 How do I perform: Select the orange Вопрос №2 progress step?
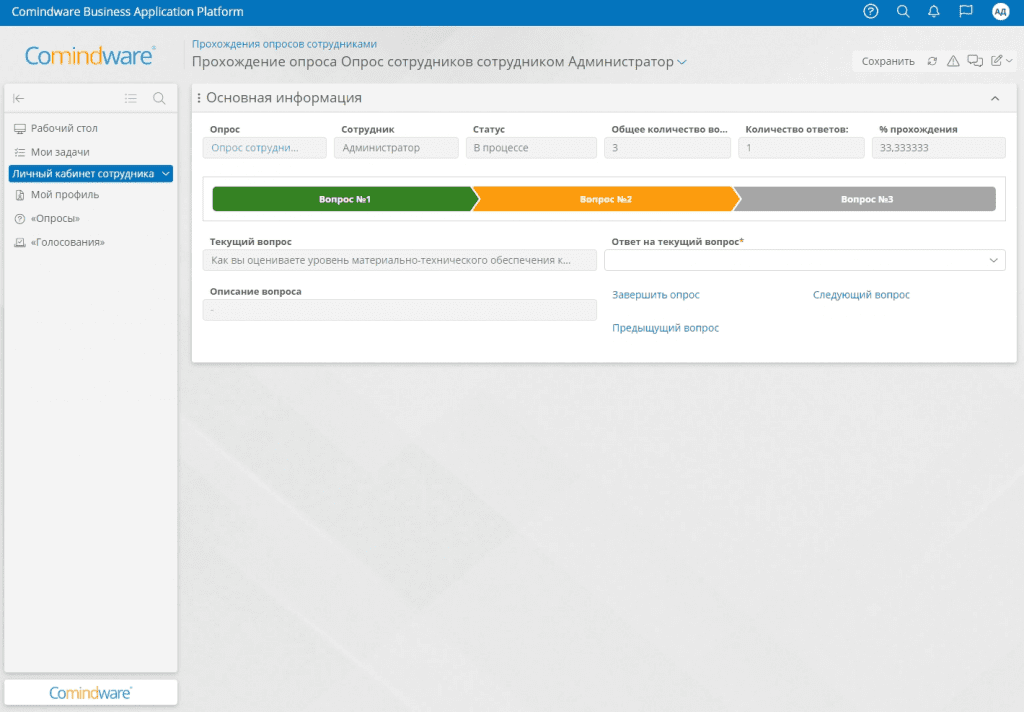[x=604, y=199]
